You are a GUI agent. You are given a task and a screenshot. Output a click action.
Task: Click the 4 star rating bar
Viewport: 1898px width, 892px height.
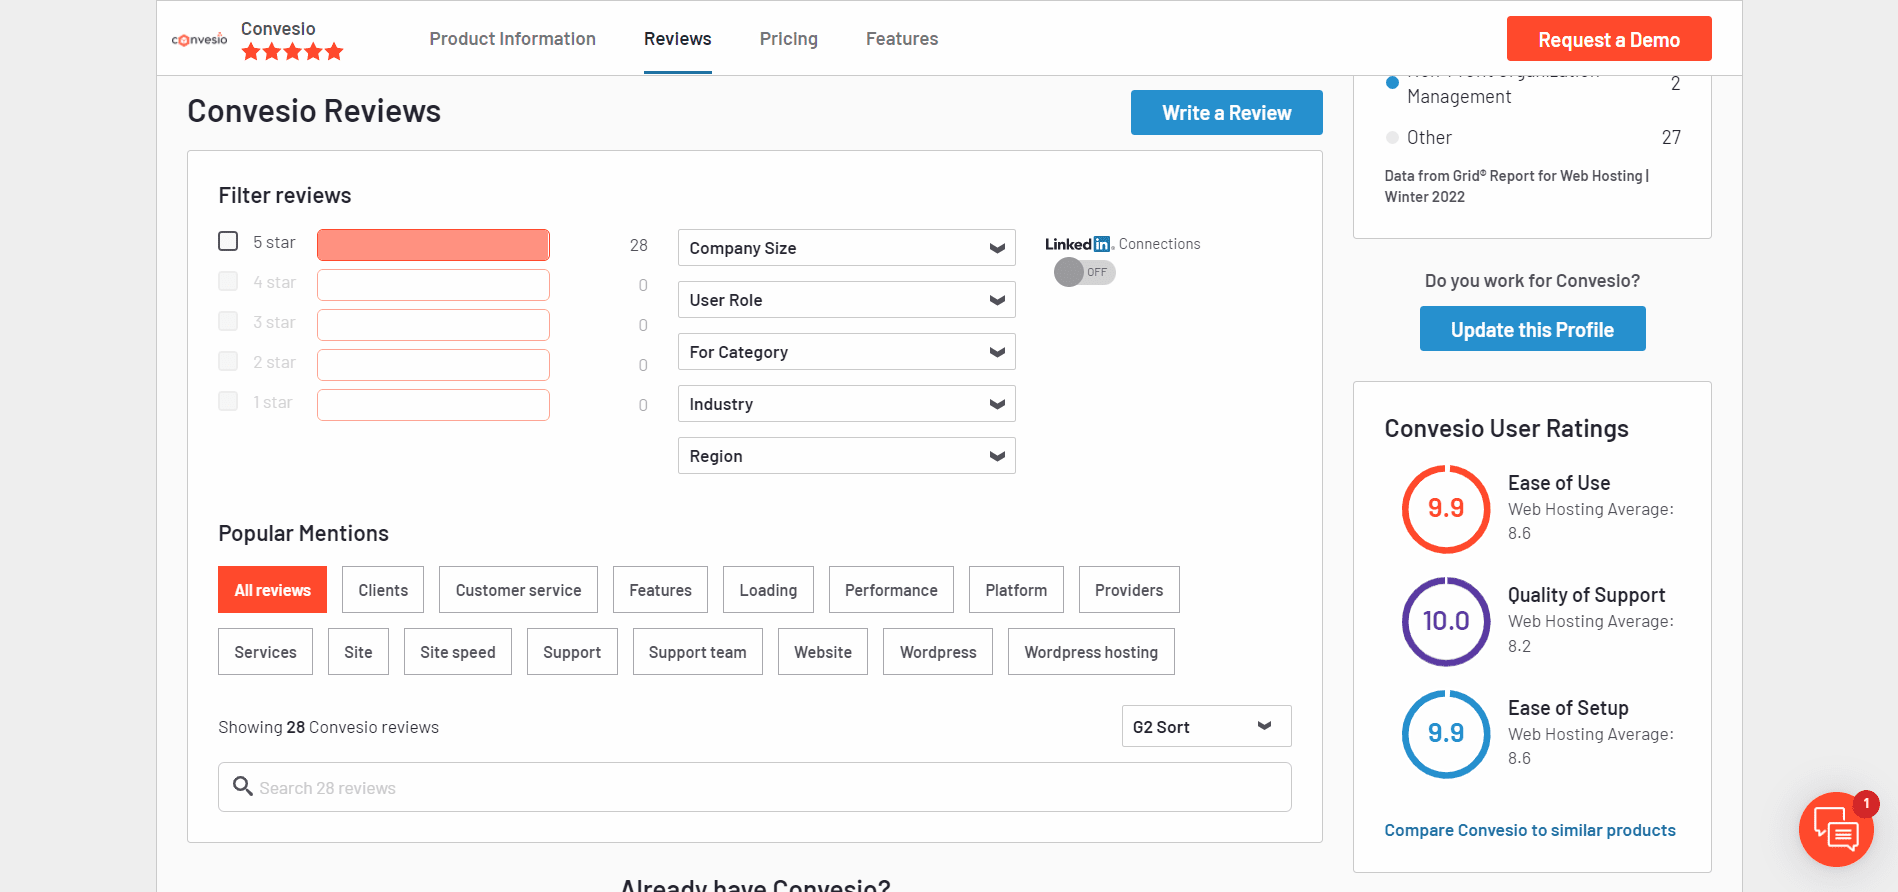coord(433,285)
